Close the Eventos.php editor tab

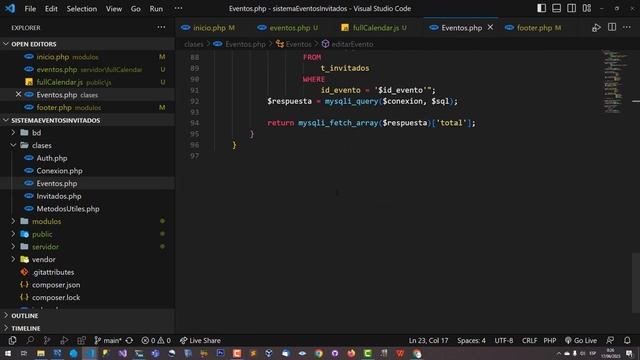click(490, 27)
